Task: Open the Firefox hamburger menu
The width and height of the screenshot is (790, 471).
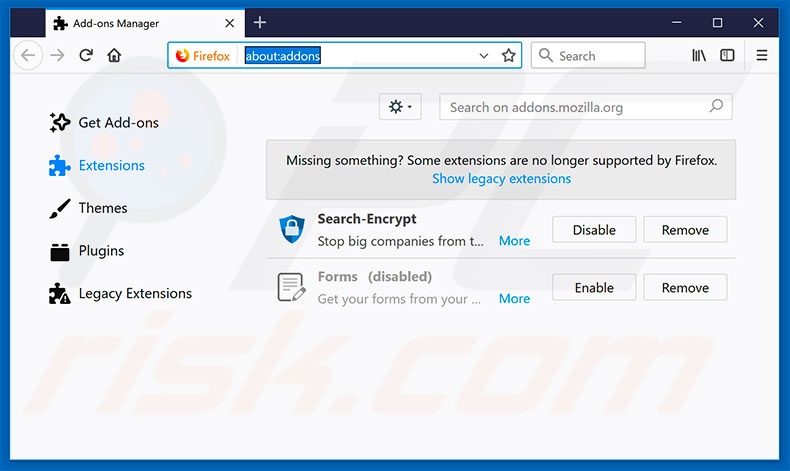Action: (762, 56)
